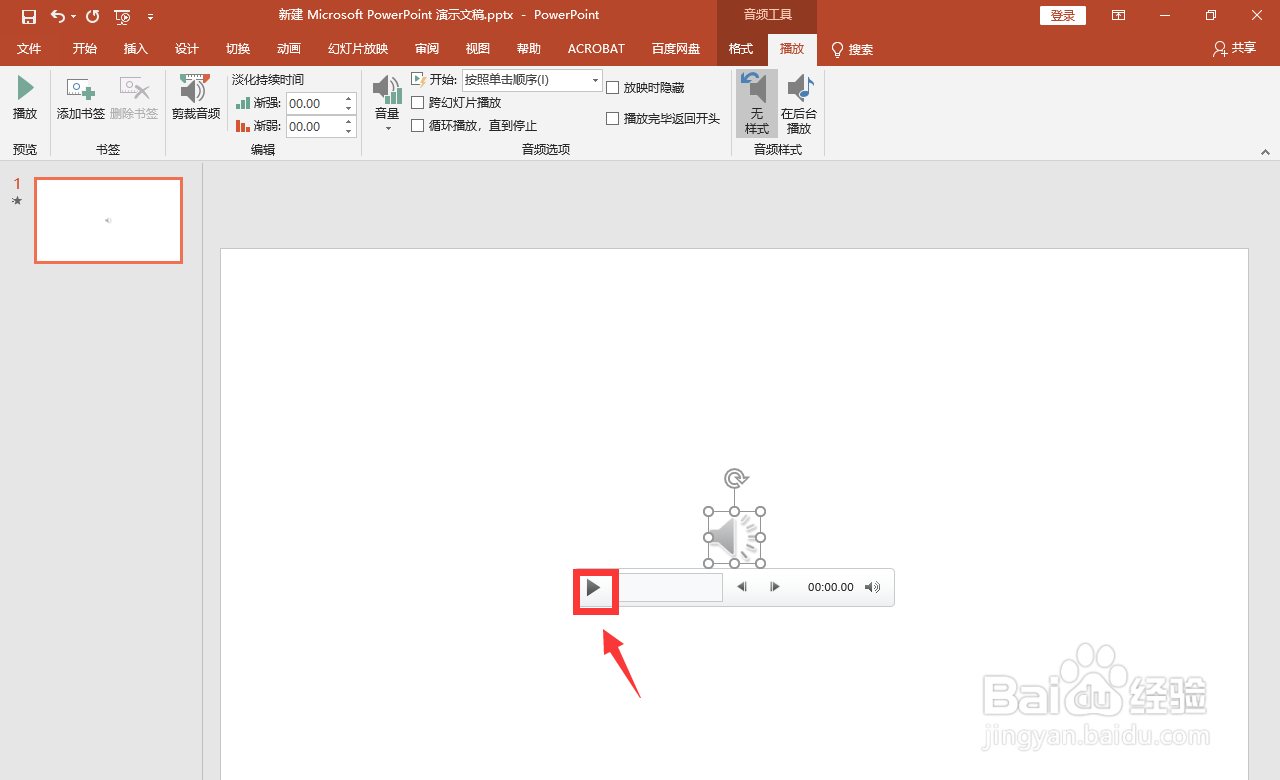Click the animation star under slide 1
Screen dimensions: 1280x780
(17, 201)
